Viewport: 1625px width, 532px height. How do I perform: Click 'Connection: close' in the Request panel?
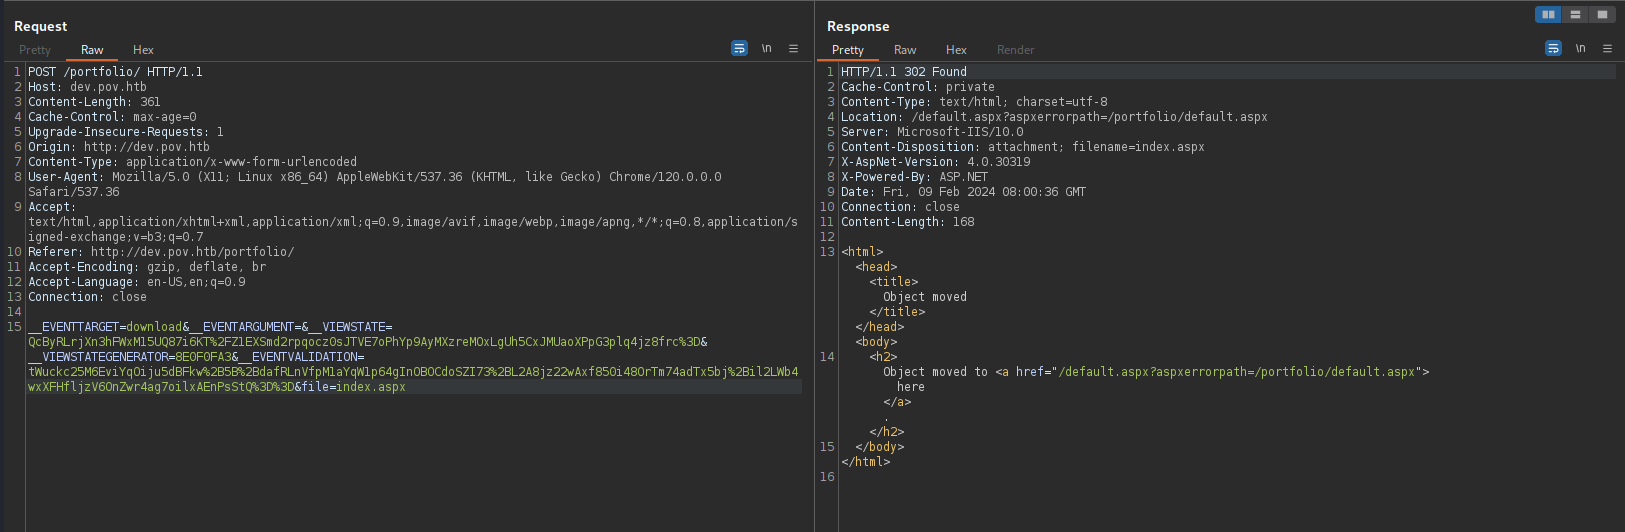point(87,297)
